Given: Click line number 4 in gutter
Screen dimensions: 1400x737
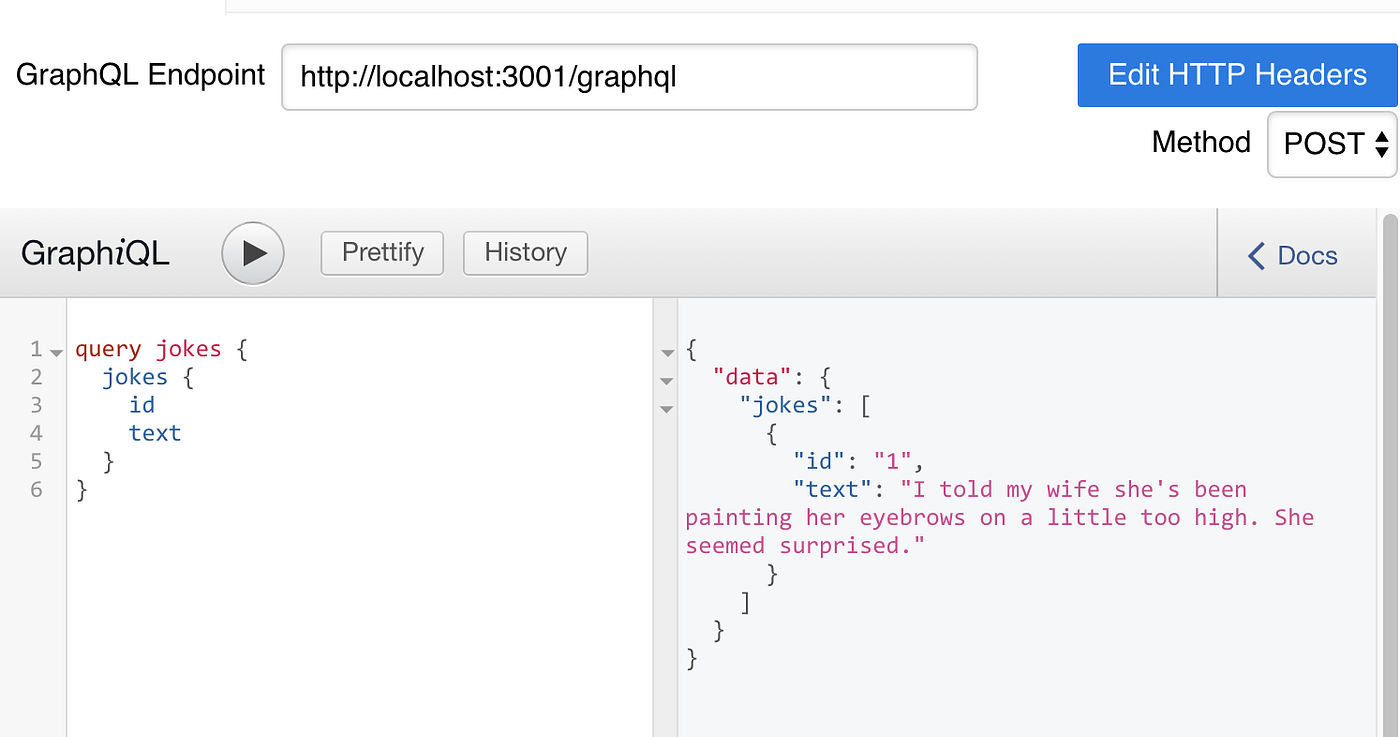Looking at the screenshot, I should tap(36, 433).
